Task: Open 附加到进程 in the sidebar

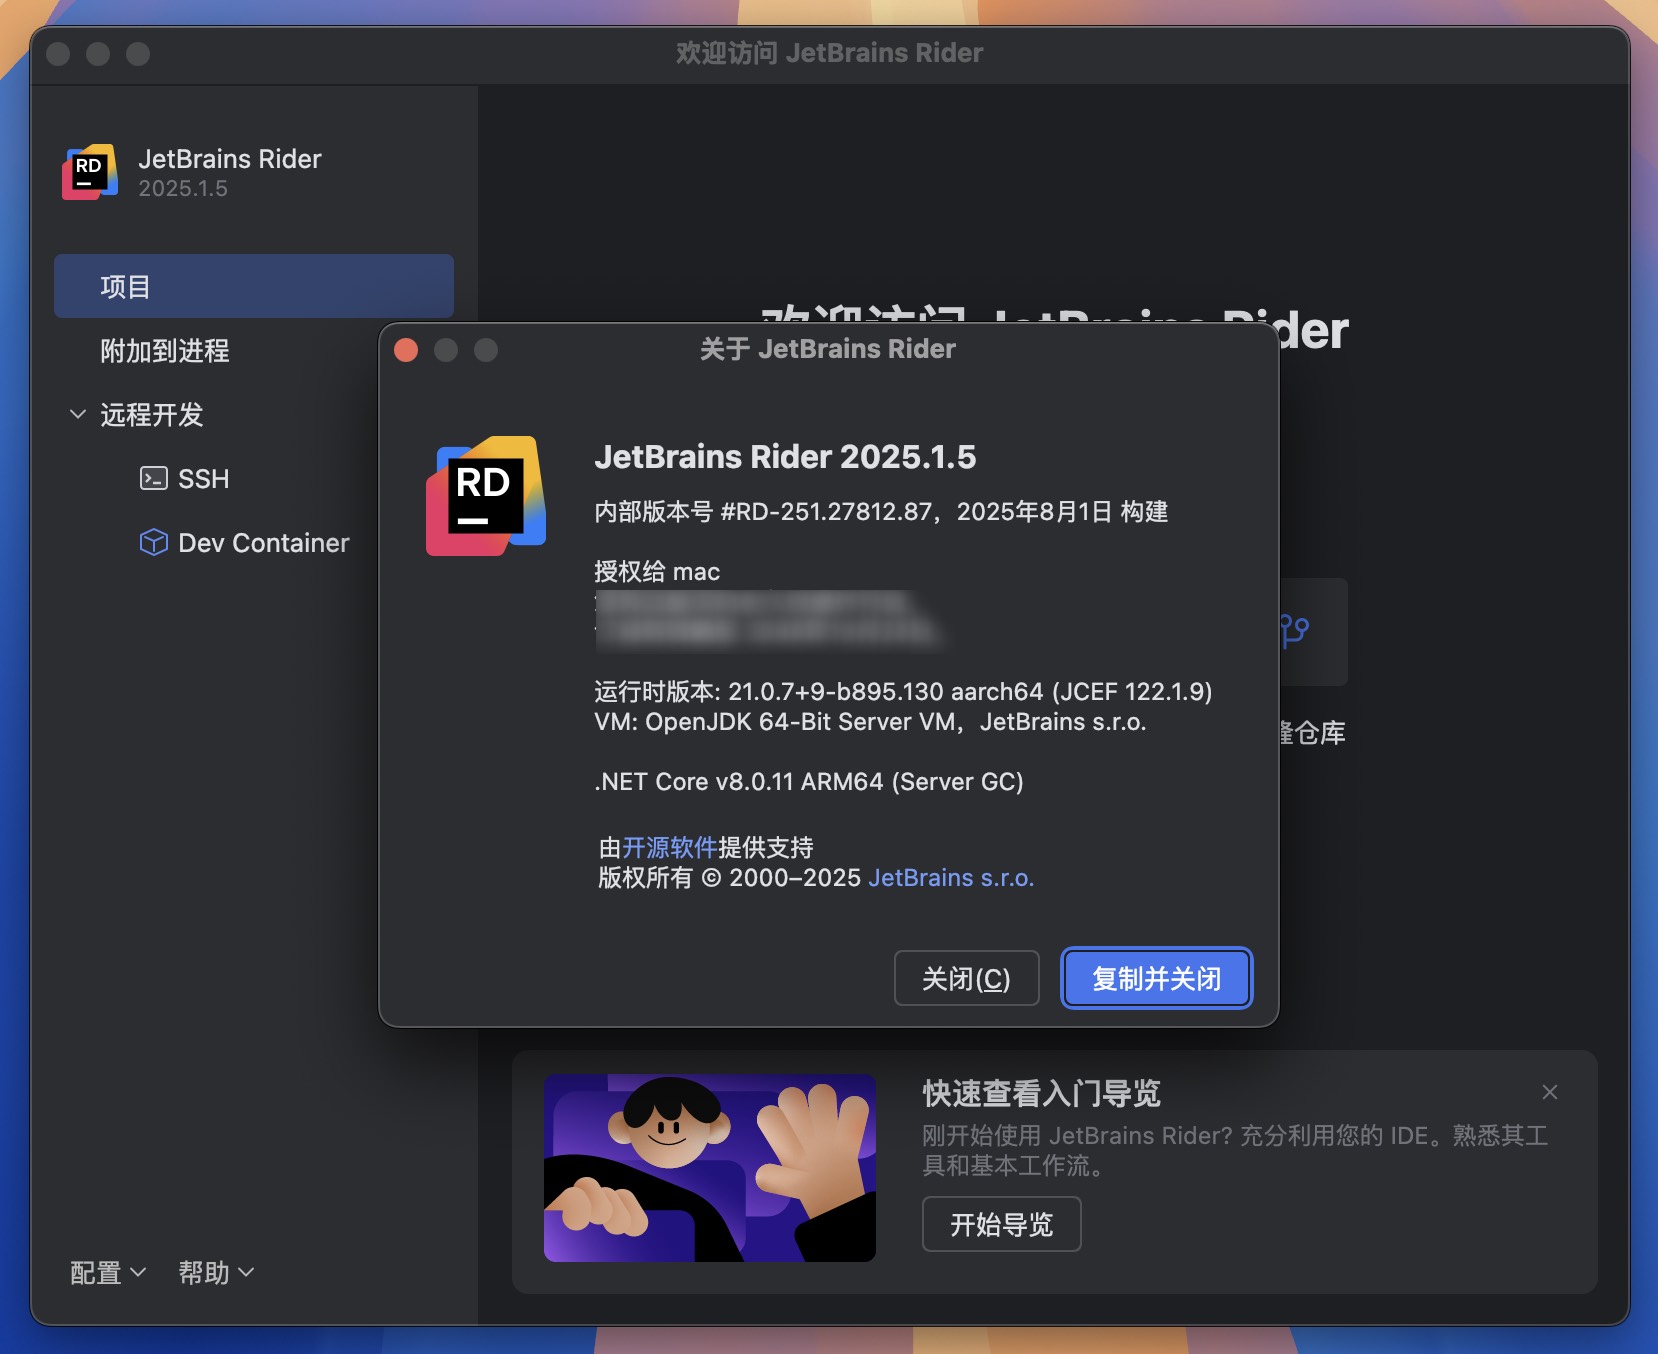Action: click(165, 350)
